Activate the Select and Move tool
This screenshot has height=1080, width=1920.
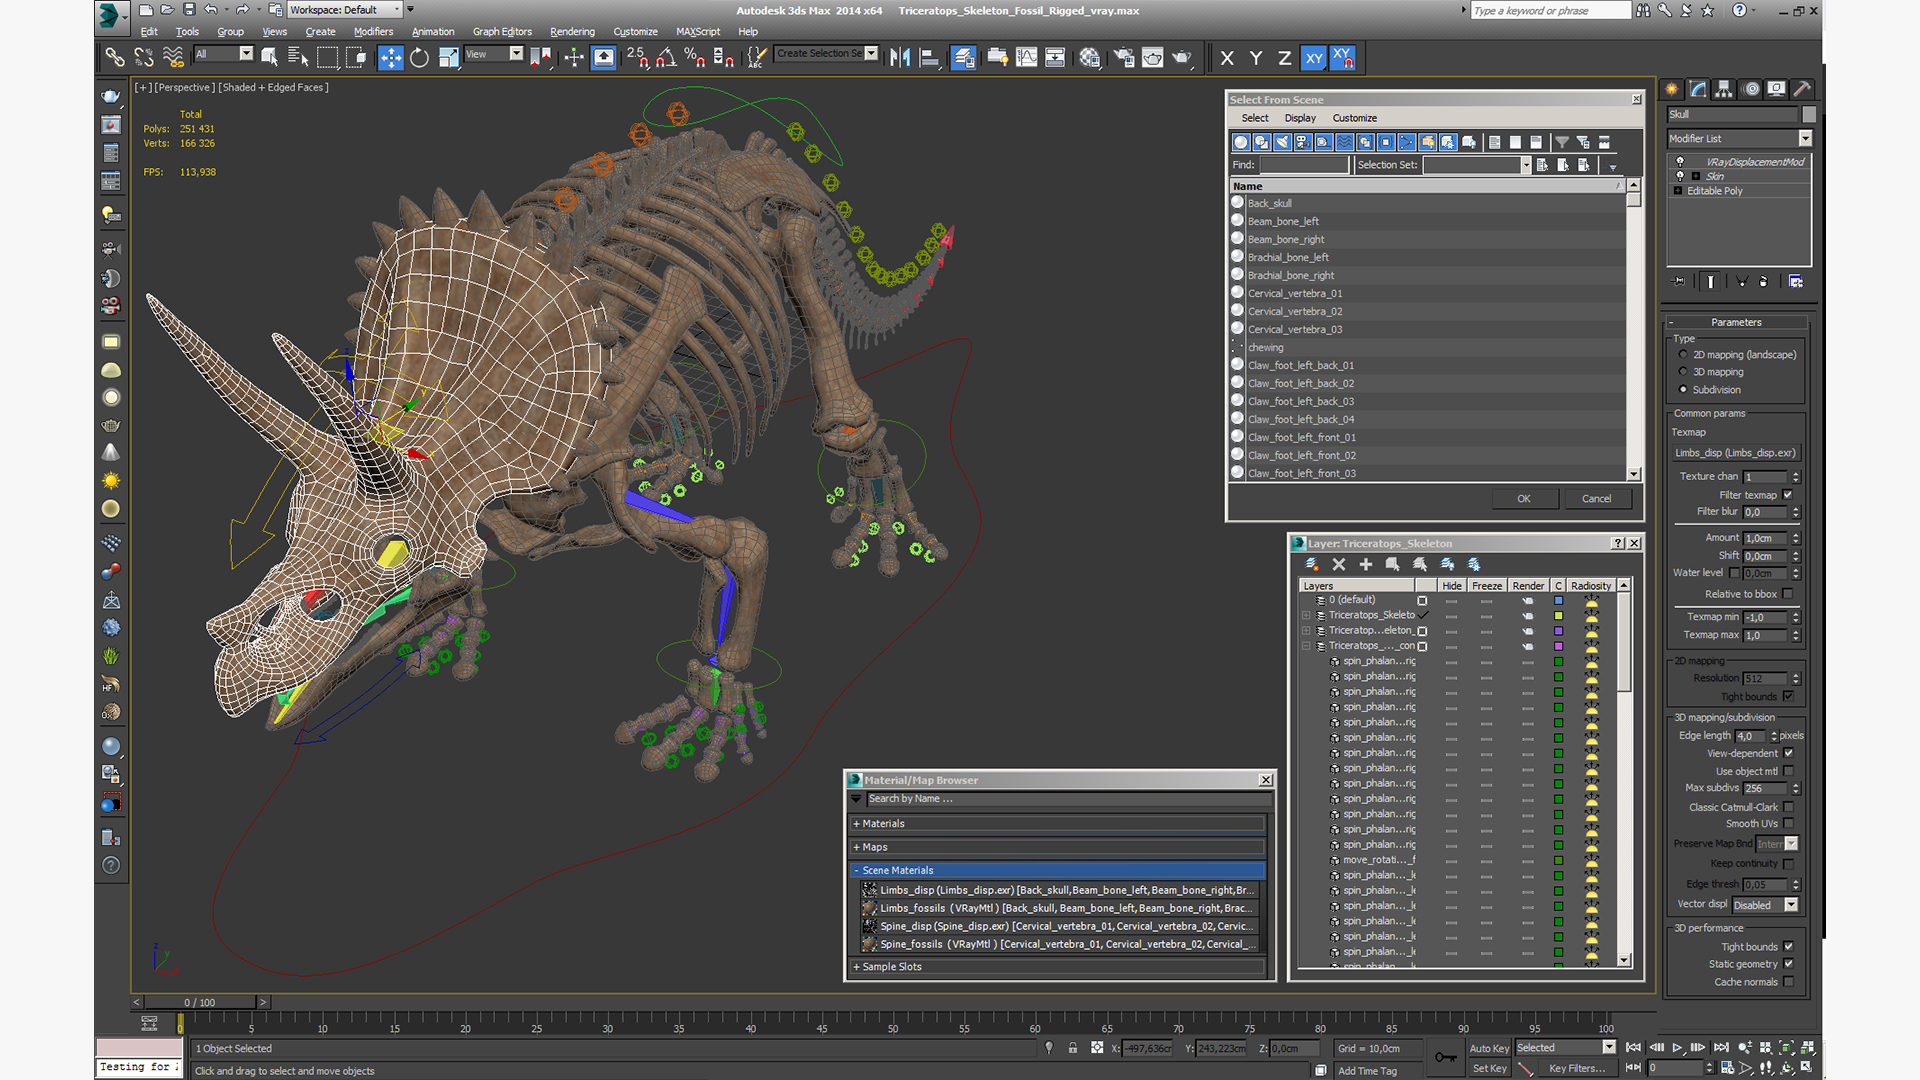pyautogui.click(x=391, y=58)
